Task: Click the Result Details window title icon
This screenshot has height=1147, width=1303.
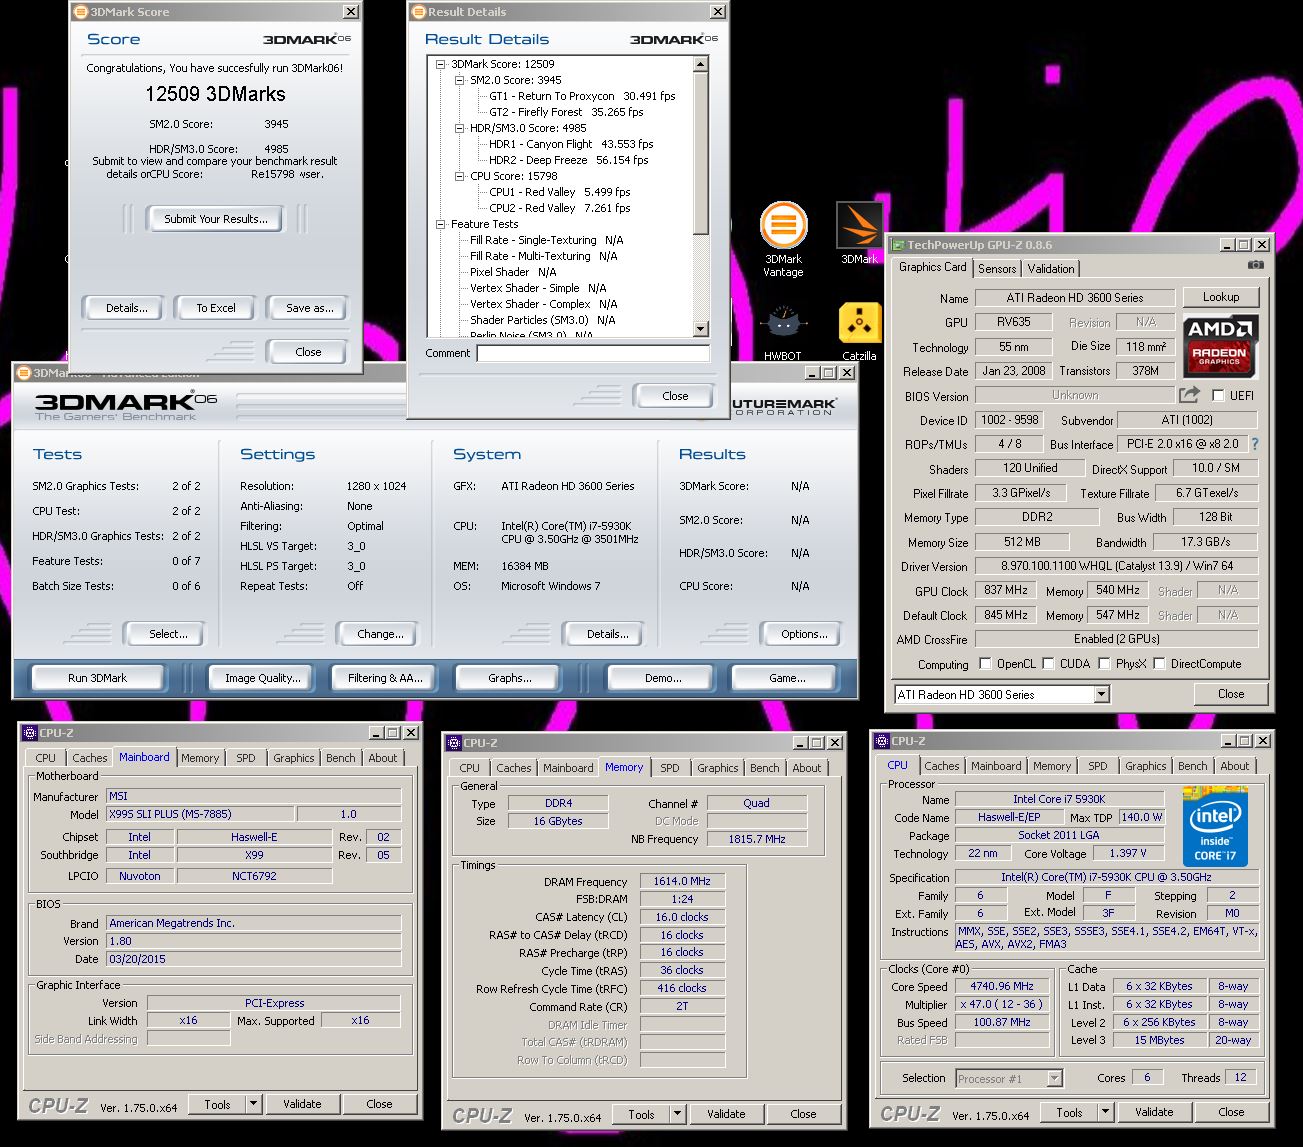Action: pyautogui.click(x=419, y=12)
